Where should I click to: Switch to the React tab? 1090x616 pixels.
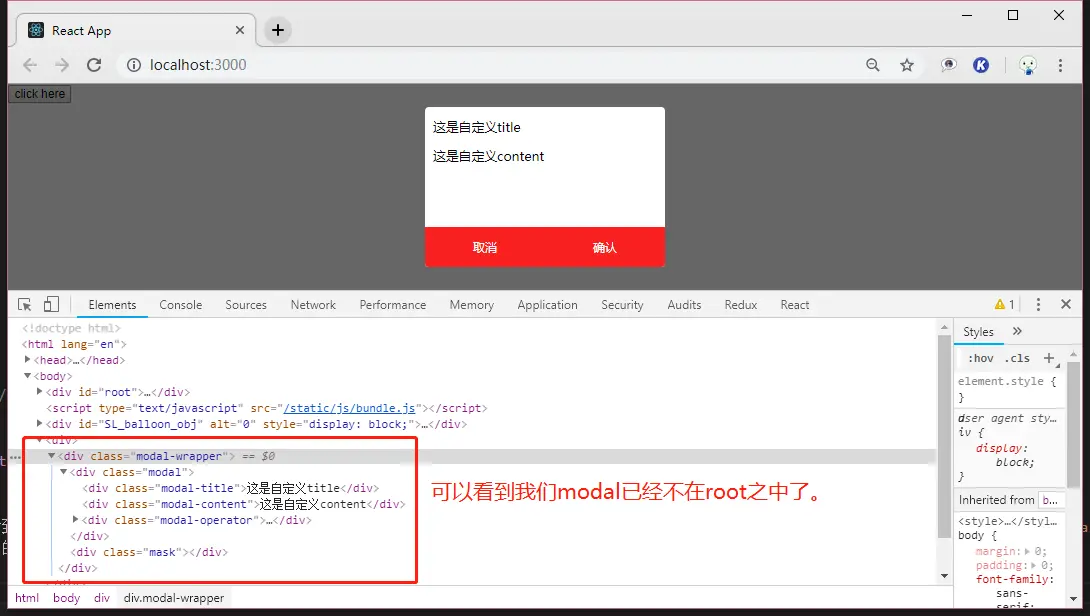point(795,305)
